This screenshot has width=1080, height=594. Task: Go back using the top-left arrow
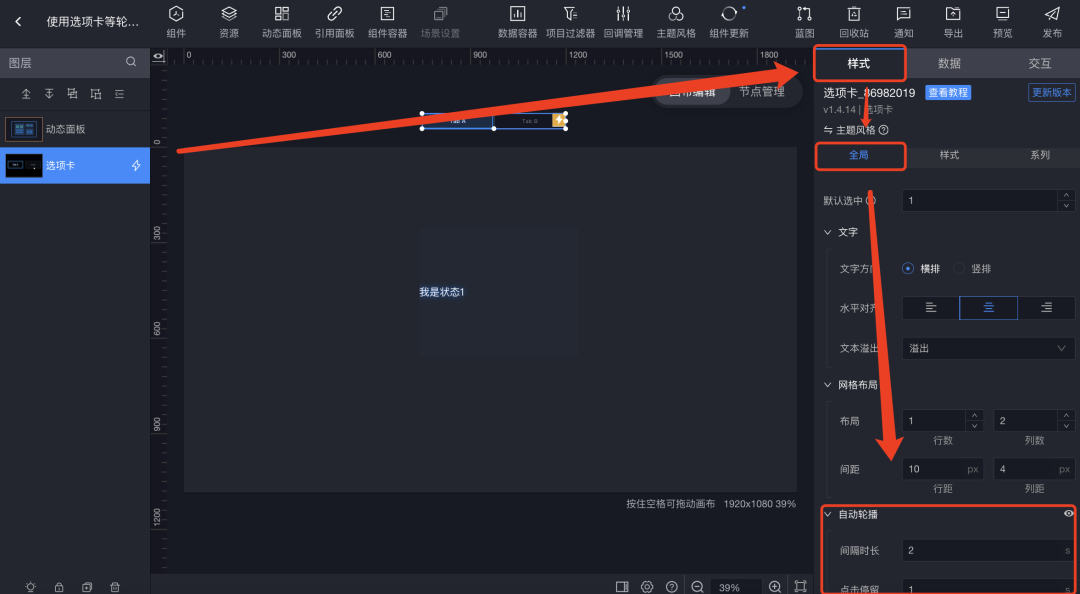click(18, 21)
